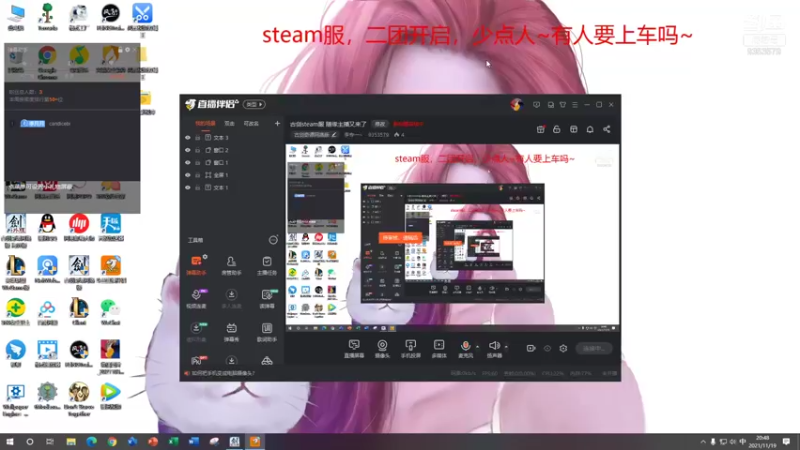Viewport: 800px width, 450px height.
Task: Collapse the toolbox panel
Action: point(273,240)
